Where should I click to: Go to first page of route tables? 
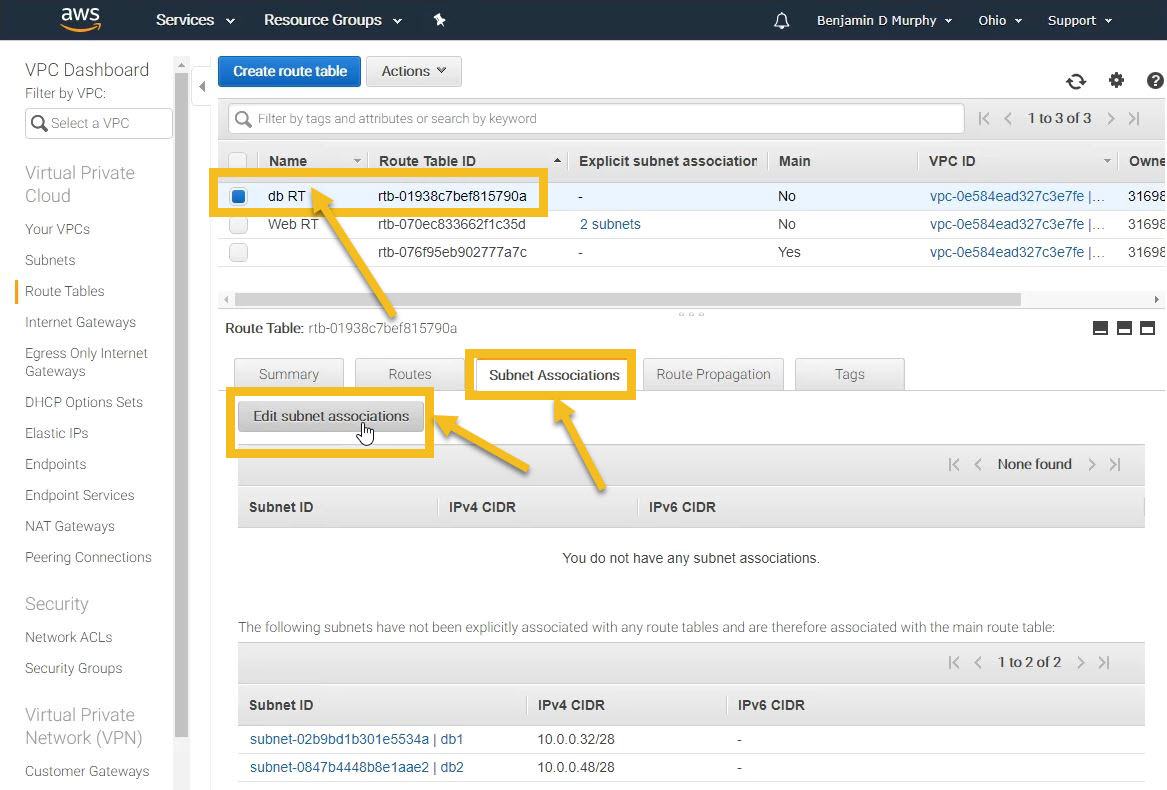point(984,118)
